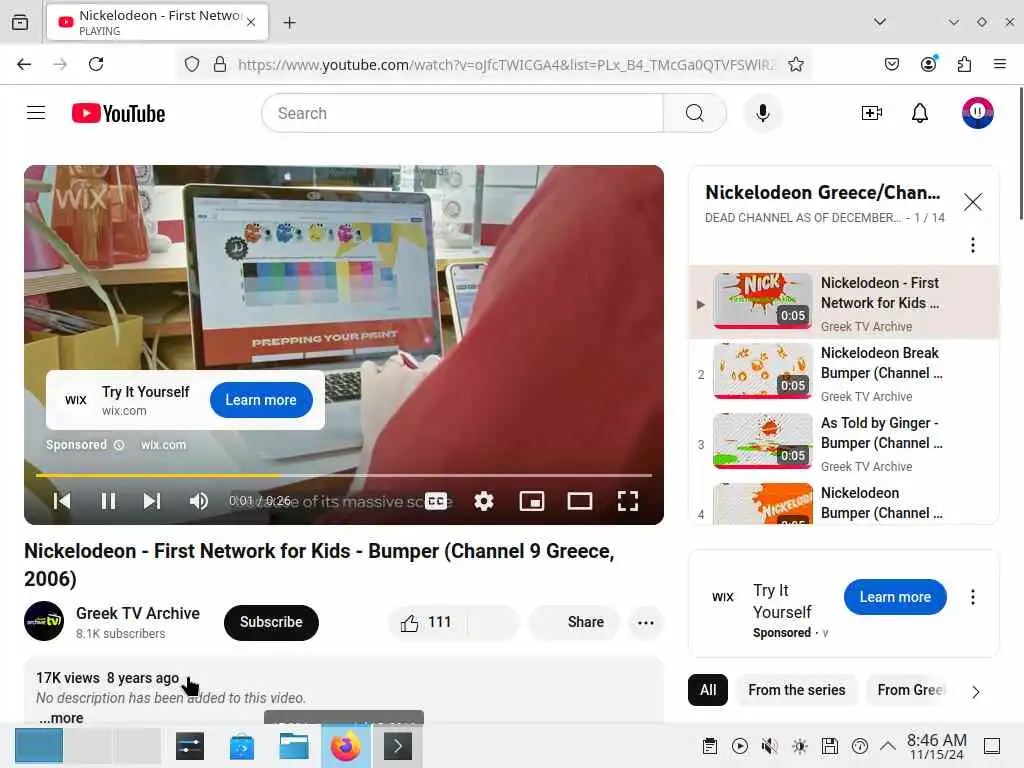1024x768 pixels.
Task: Subscribe to Greek TV Archive
Action: (x=271, y=622)
